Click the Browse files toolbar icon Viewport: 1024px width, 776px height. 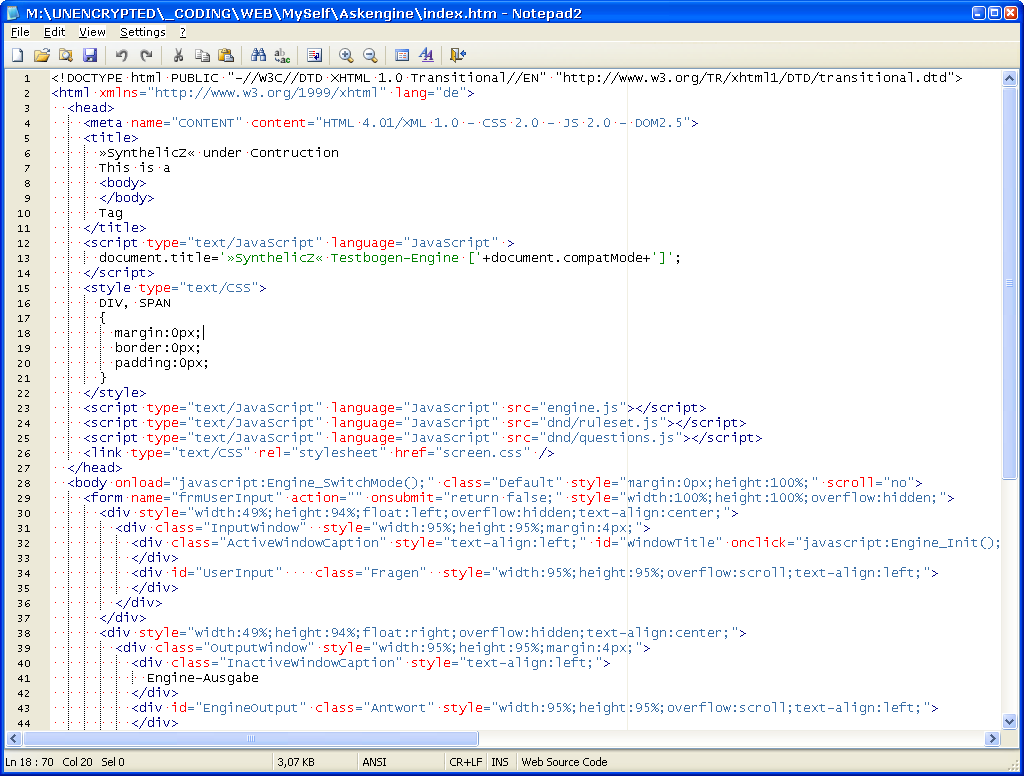66,56
